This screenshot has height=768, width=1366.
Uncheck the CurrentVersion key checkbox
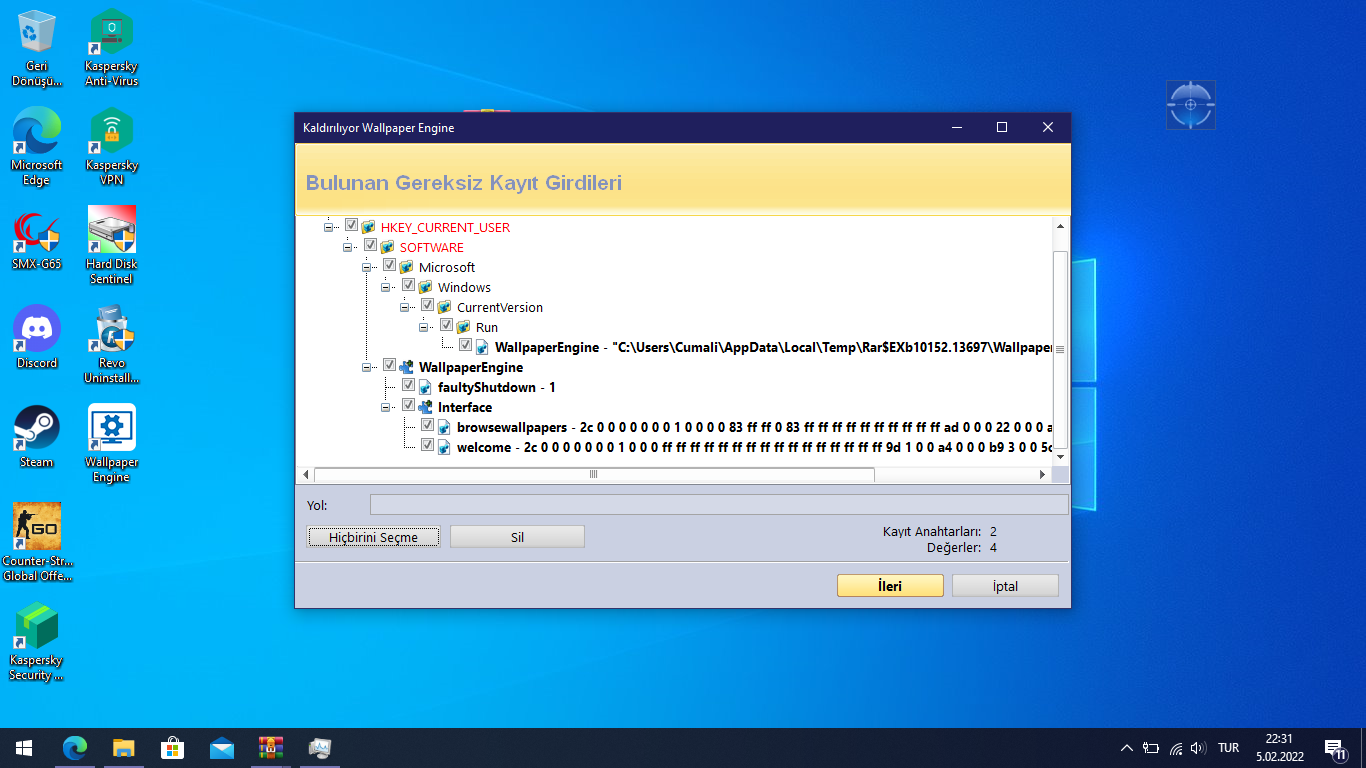(x=427, y=306)
